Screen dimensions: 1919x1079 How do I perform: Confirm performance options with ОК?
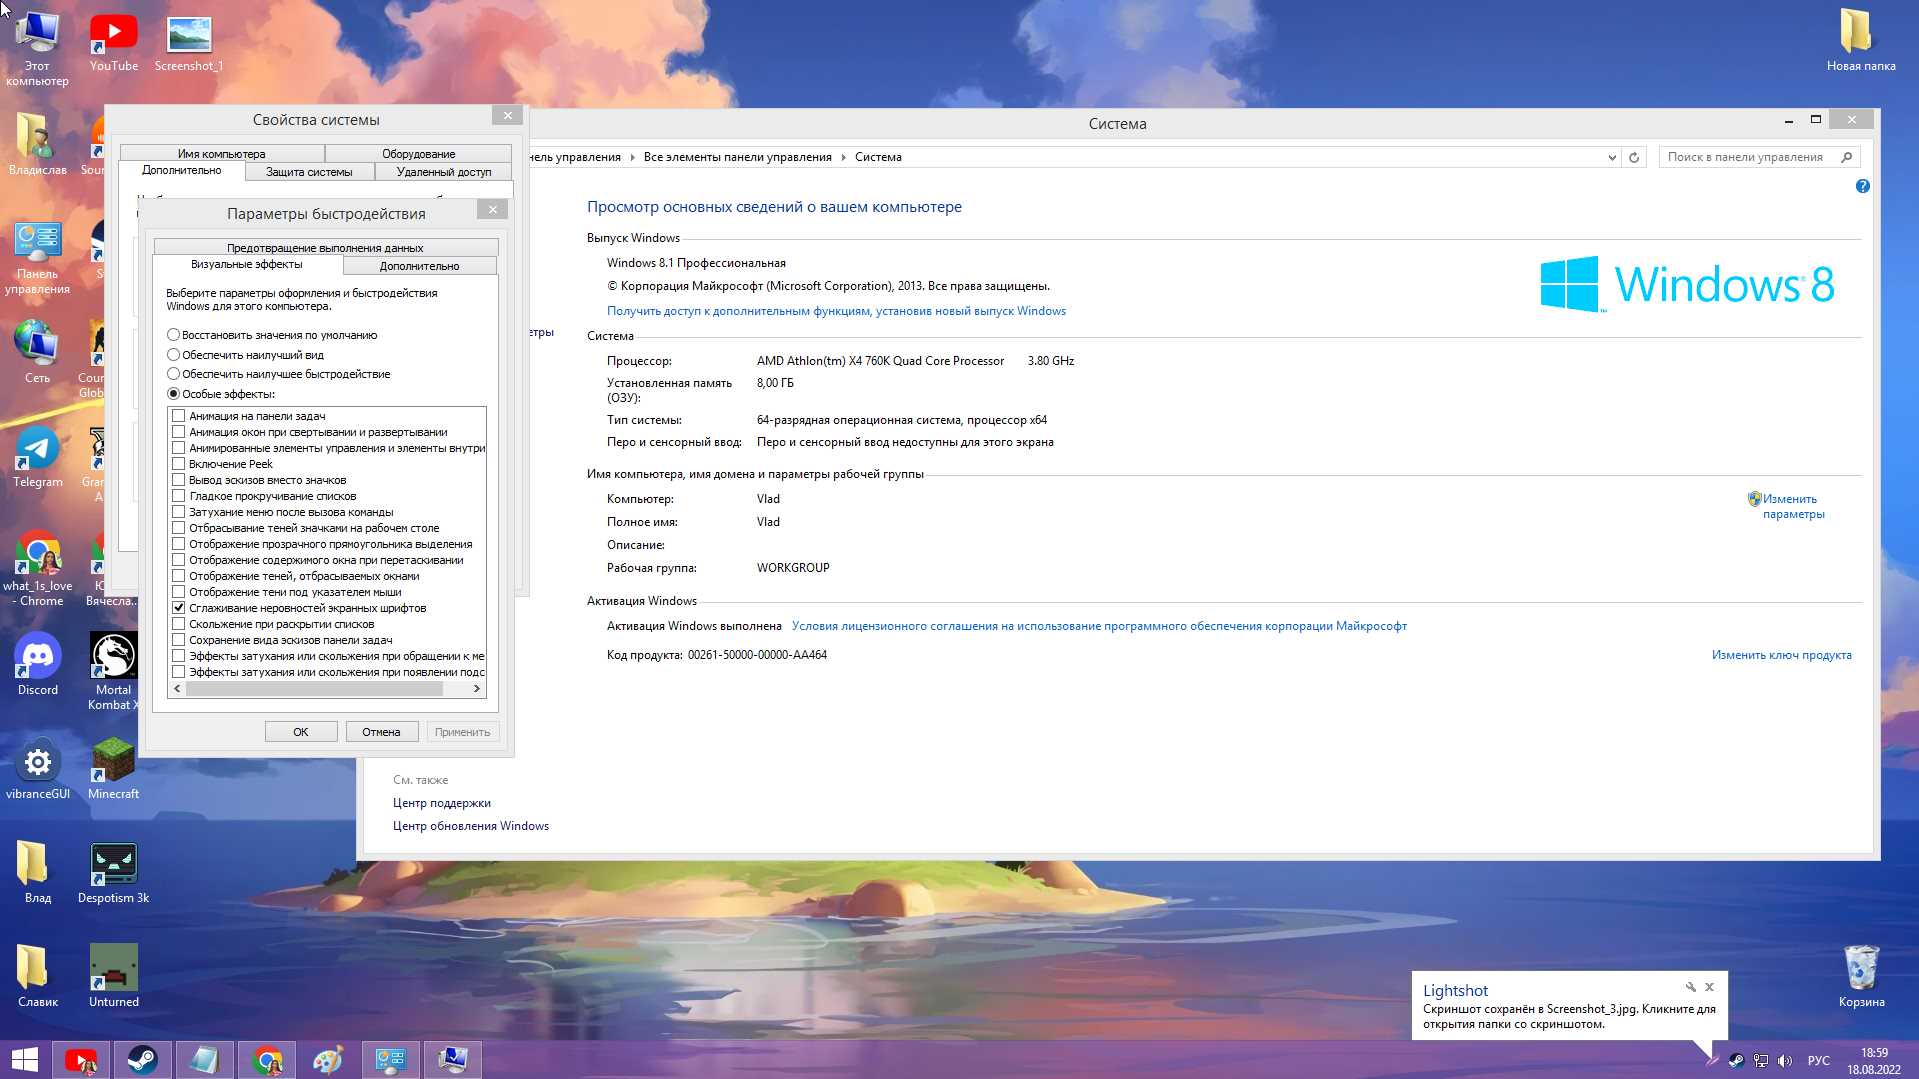click(301, 732)
